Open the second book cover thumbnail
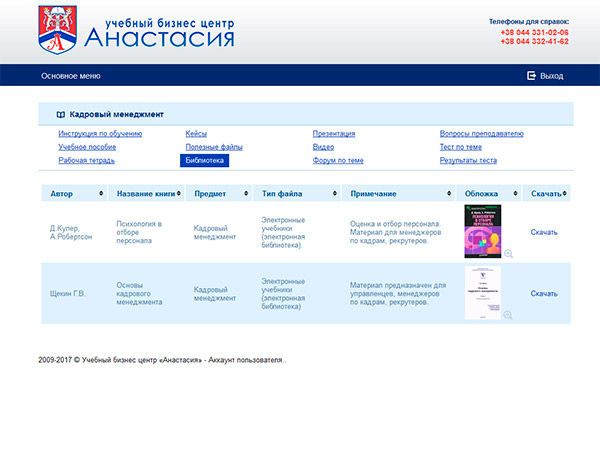Viewport: 600px width, 450px height. tap(483, 293)
